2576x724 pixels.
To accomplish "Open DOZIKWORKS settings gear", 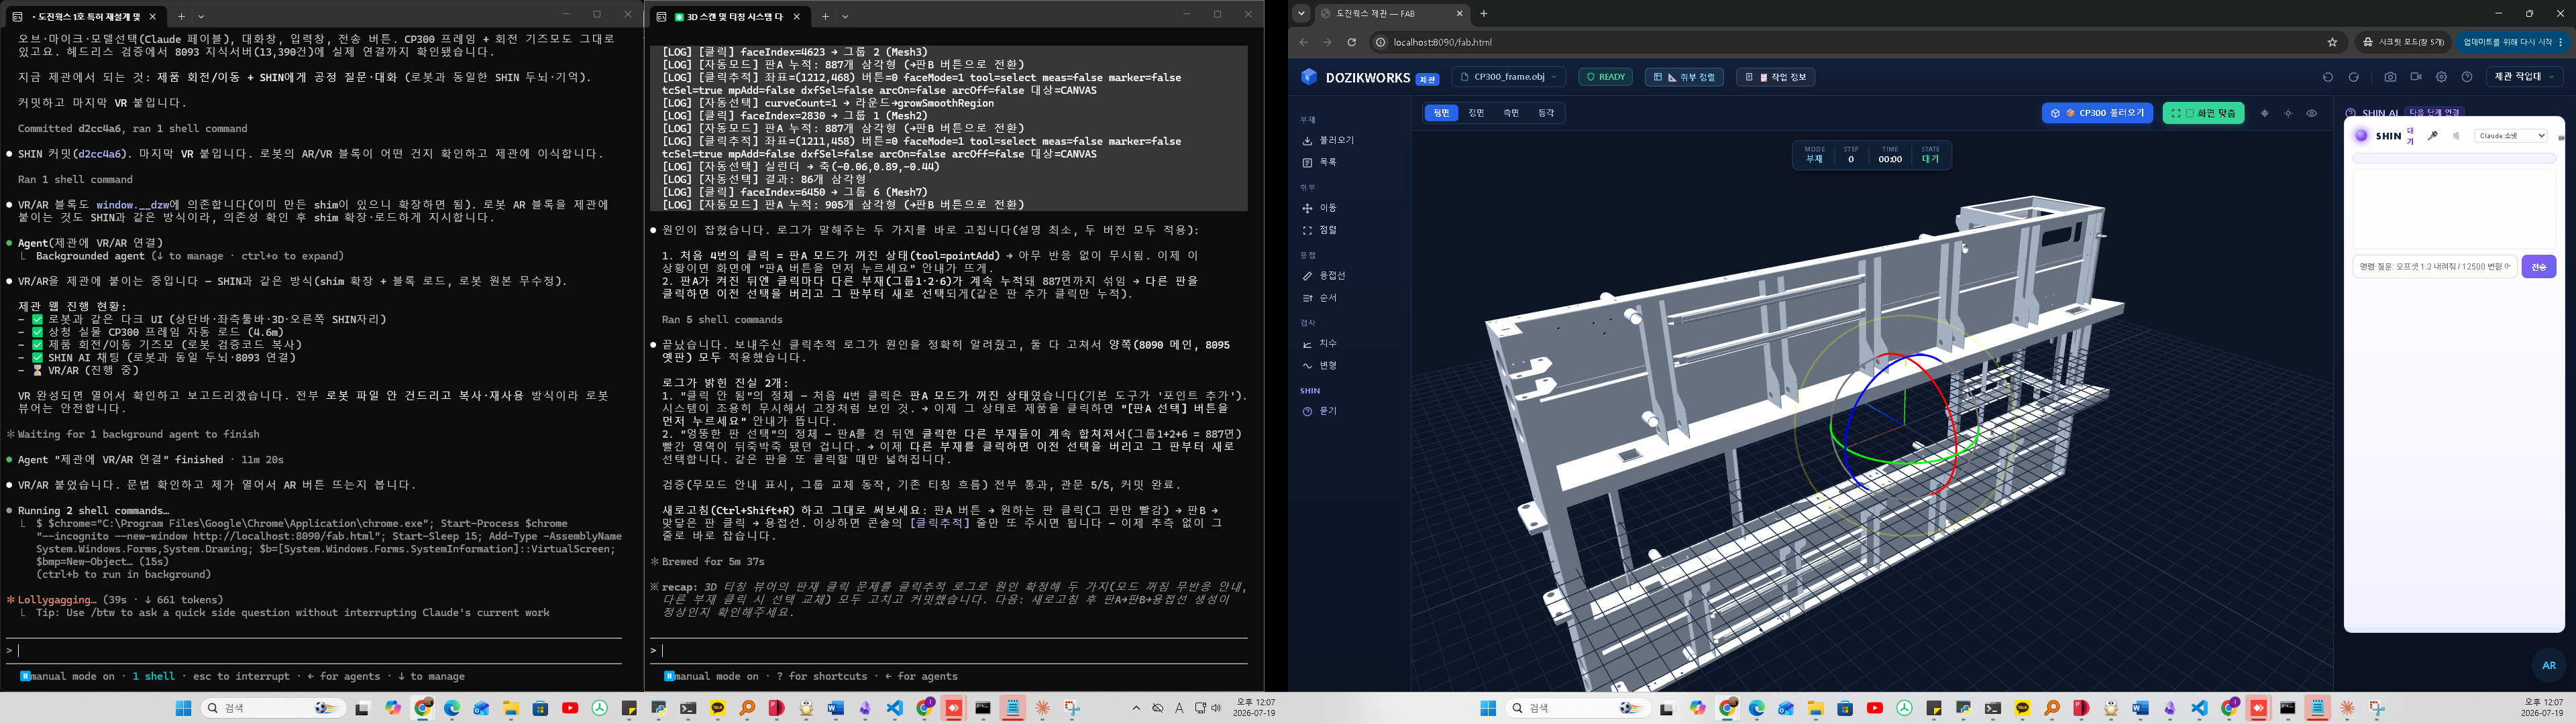I will point(2441,77).
